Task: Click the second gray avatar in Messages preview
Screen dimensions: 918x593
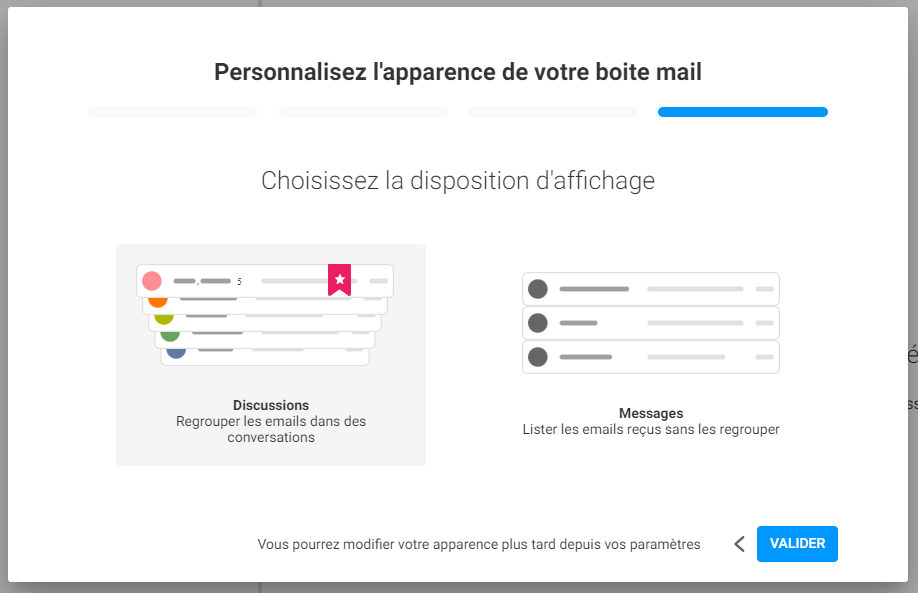Action: pos(537,323)
